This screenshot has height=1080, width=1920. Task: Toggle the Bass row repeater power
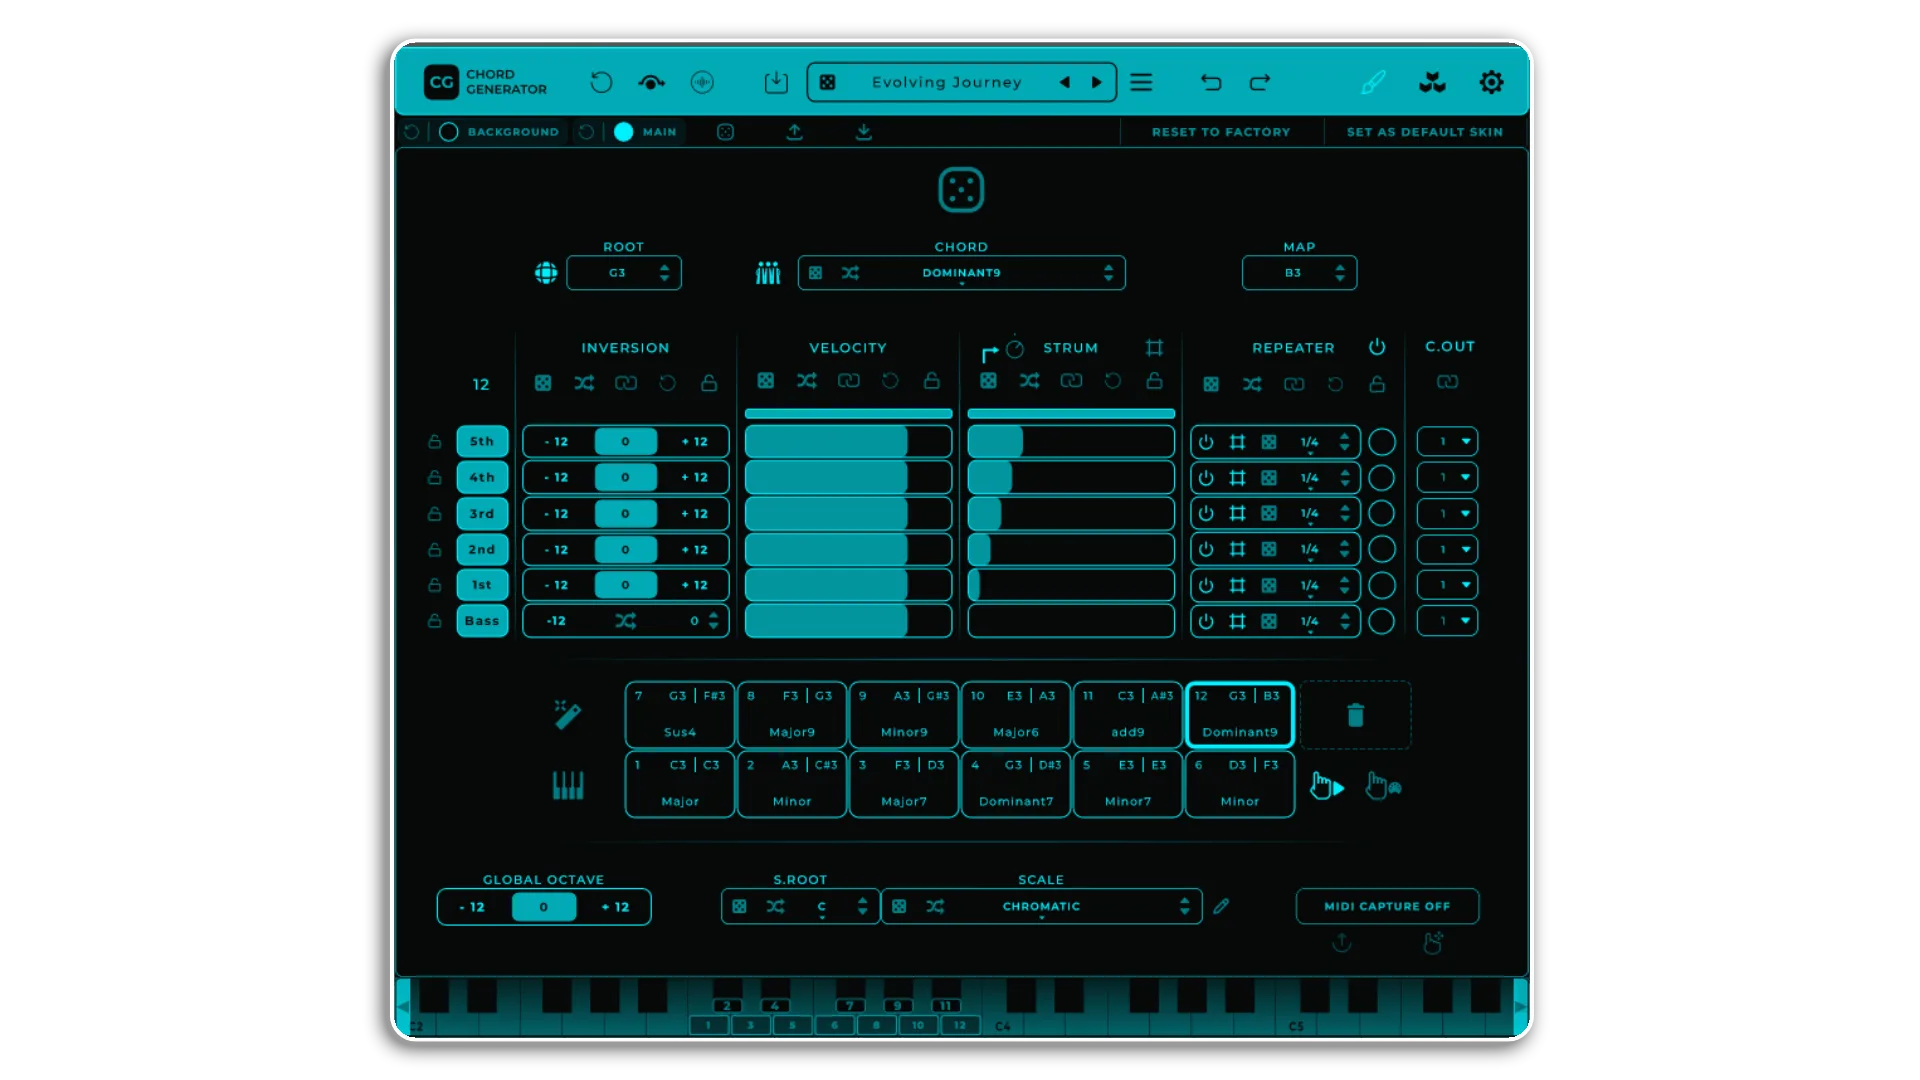[1206, 621]
